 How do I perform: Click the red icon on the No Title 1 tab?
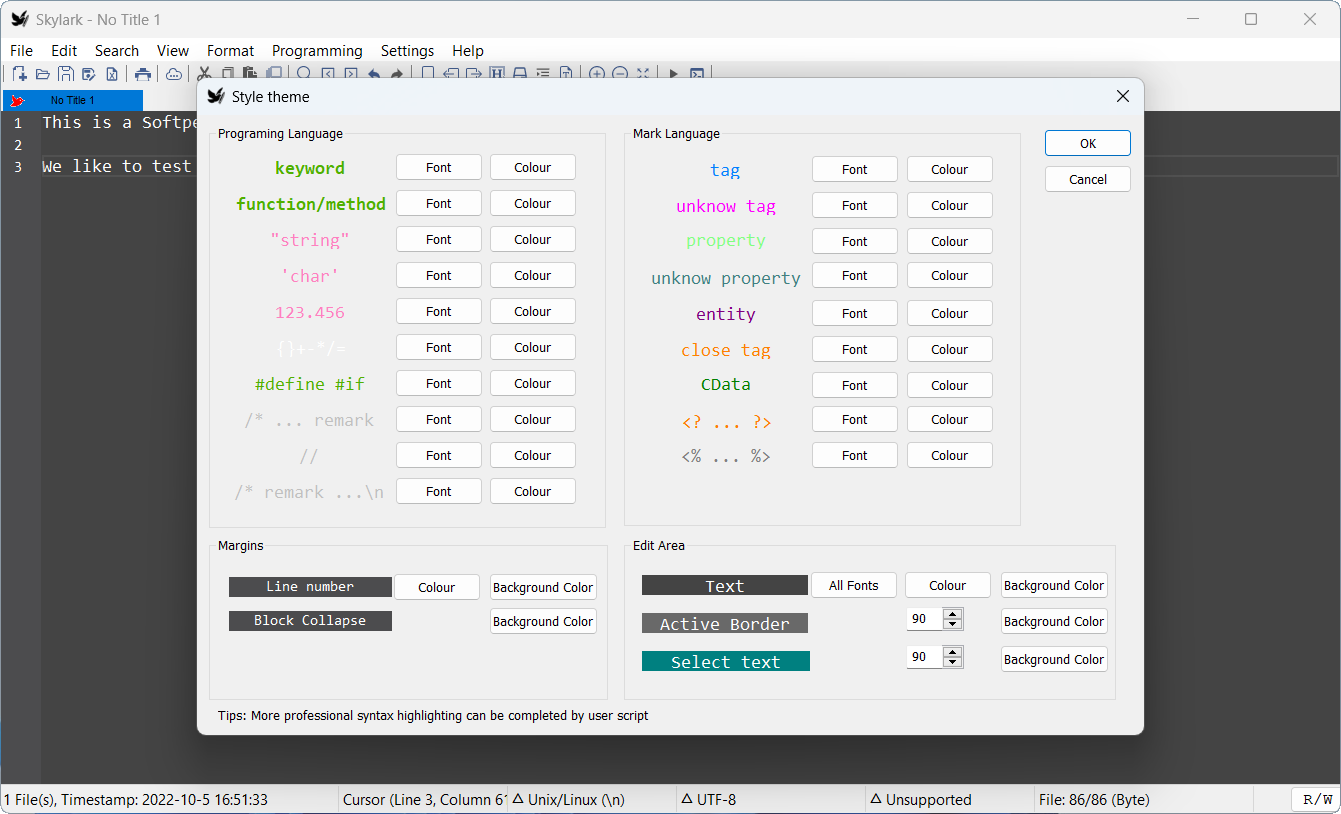pyautogui.click(x=17, y=100)
